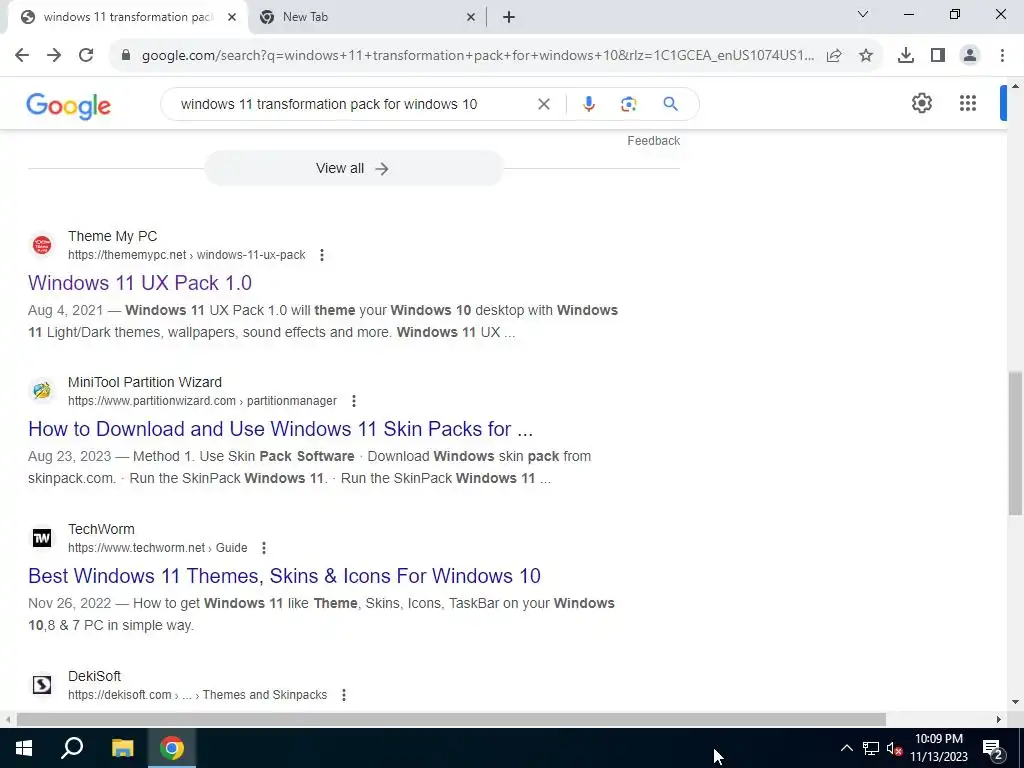This screenshot has height=768, width=1024.
Task: Open Google quick settings gear
Action: click(921, 103)
